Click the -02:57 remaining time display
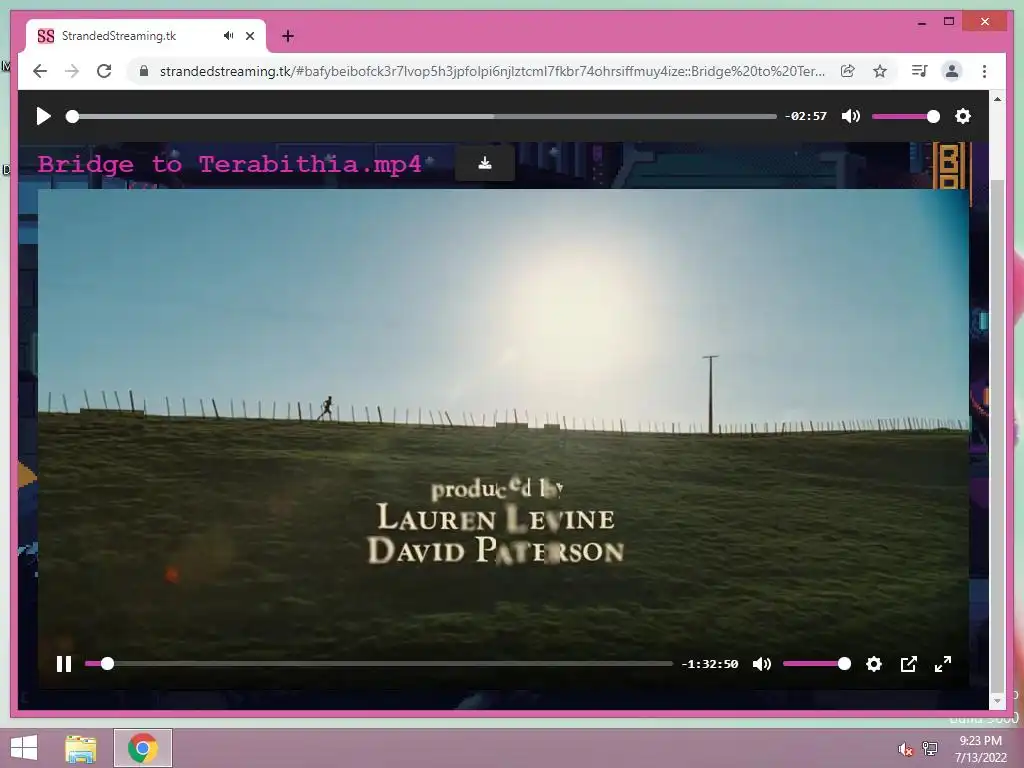 [806, 116]
